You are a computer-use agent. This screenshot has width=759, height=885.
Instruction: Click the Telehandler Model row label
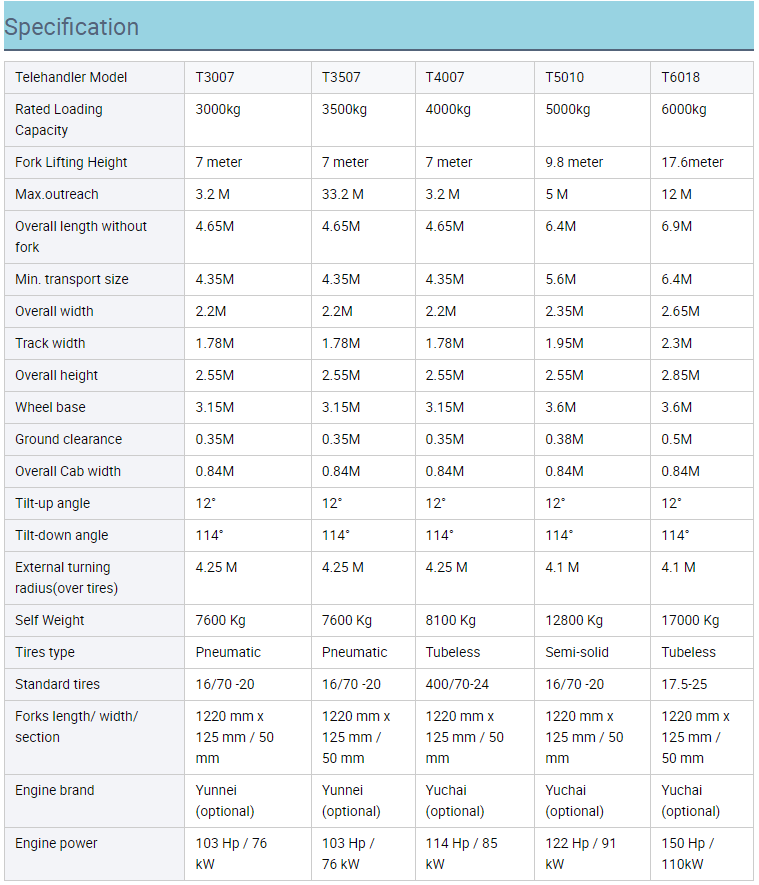pos(71,77)
